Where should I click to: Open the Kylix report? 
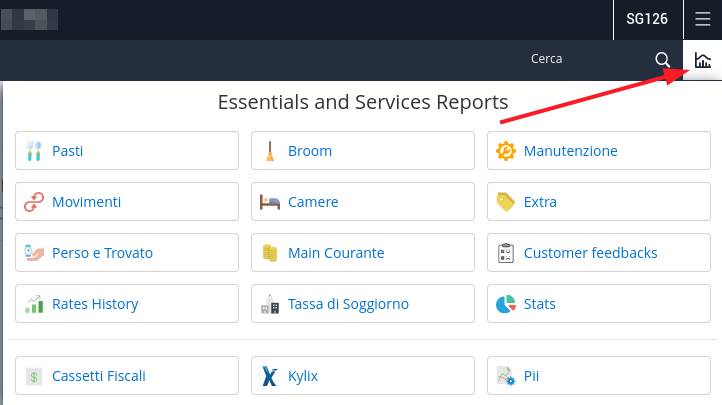(363, 376)
